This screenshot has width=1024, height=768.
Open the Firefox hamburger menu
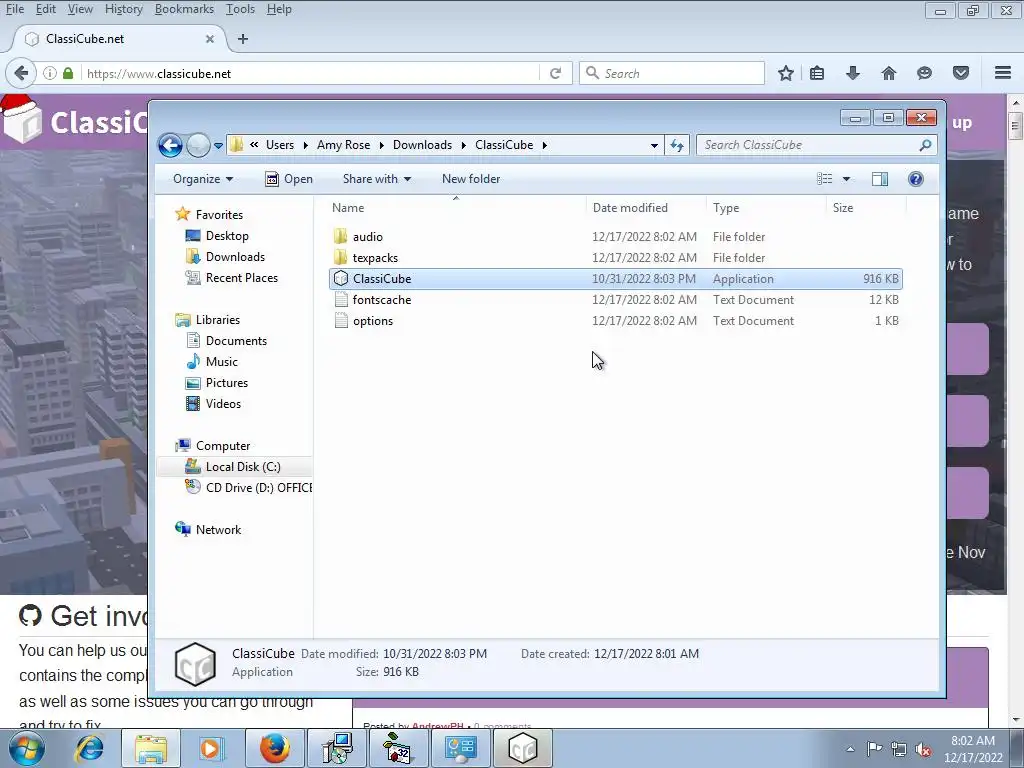click(1003, 73)
